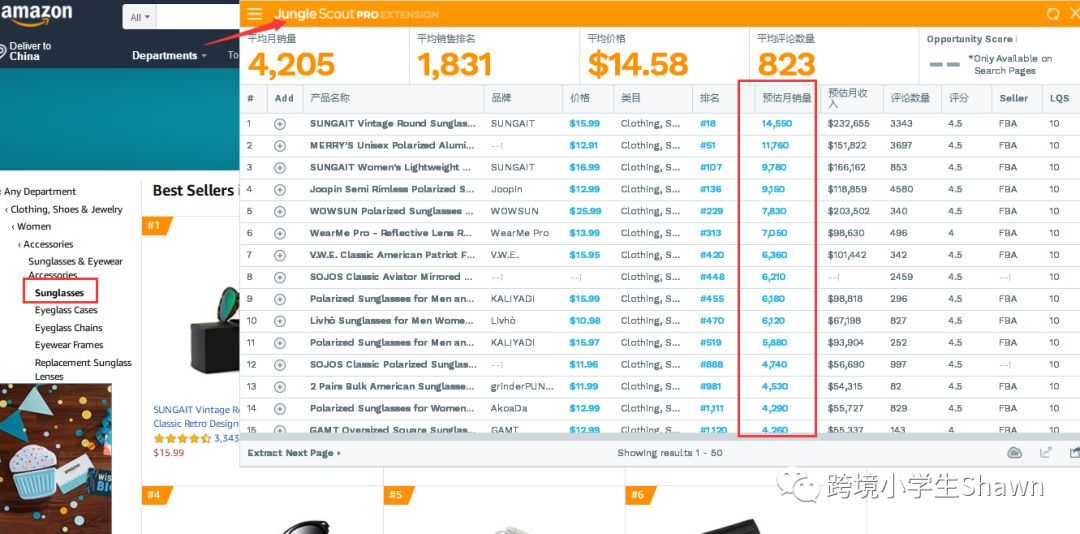This screenshot has width=1080, height=534.
Task: Open the Jungle Scout hamburger menu
Action: (x=255, y=14)
